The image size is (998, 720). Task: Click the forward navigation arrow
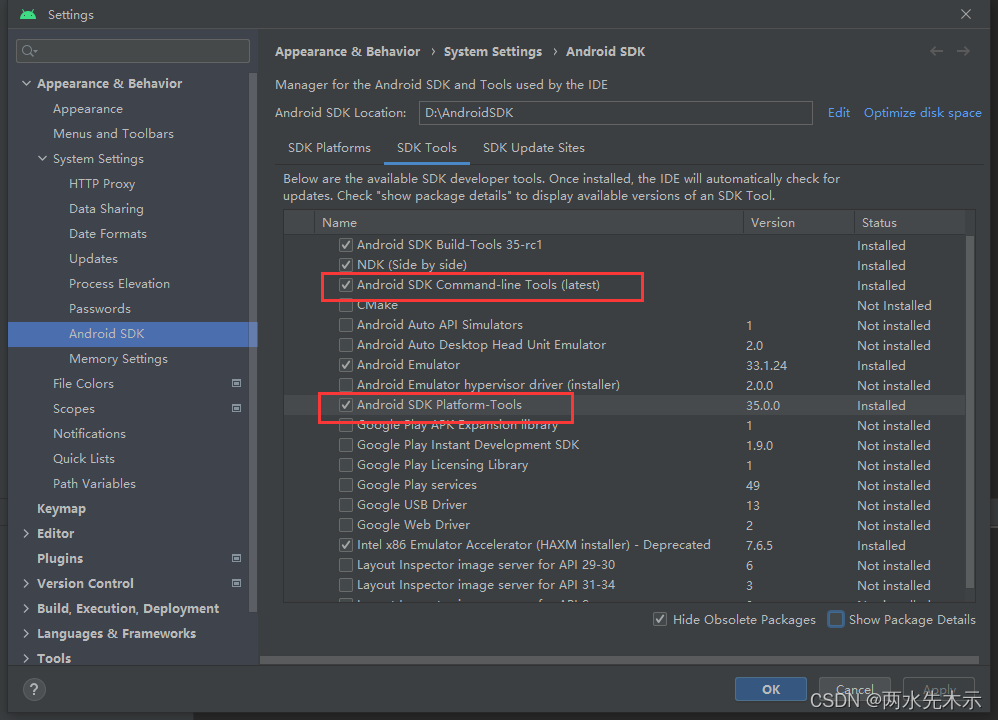pos(962,50)
